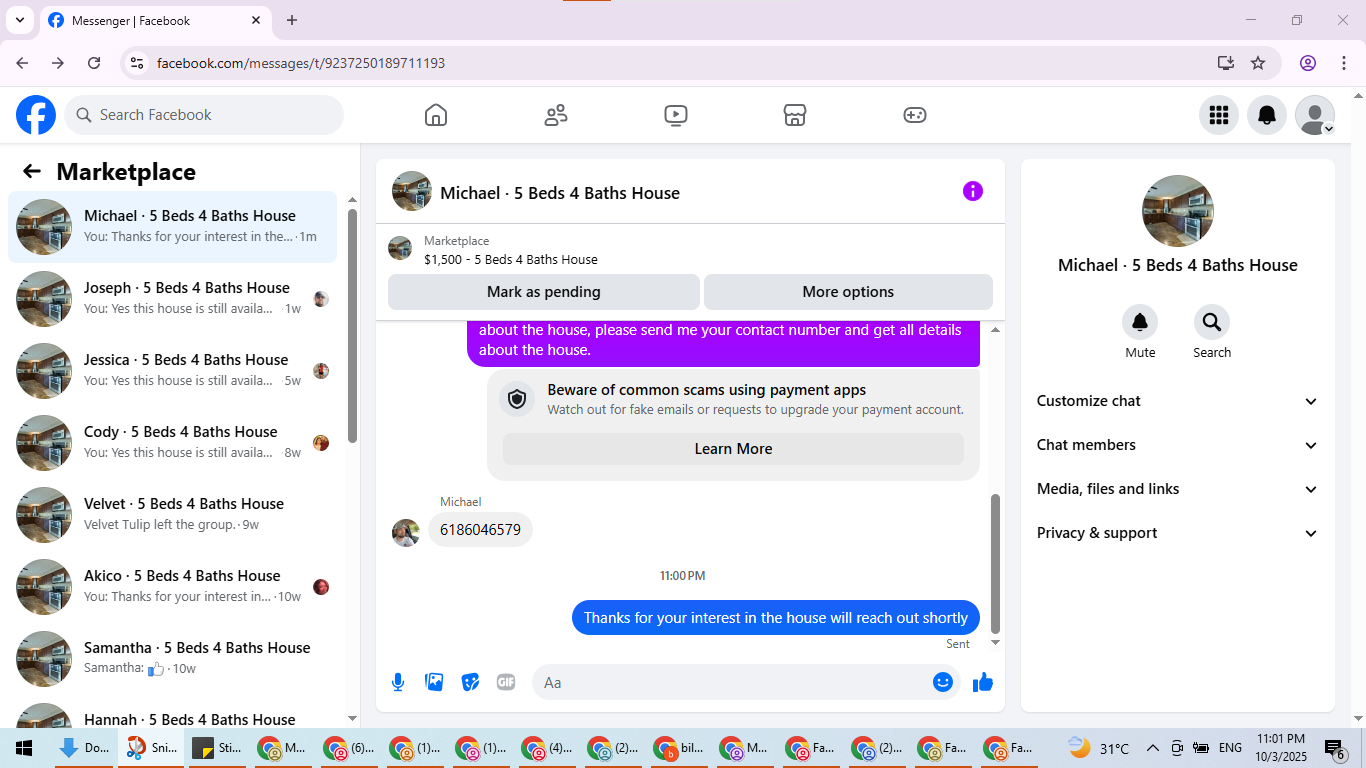Screen dimensions: 1366x768
Task: Search in conversation with magnifier icon
Action: 1212,322
